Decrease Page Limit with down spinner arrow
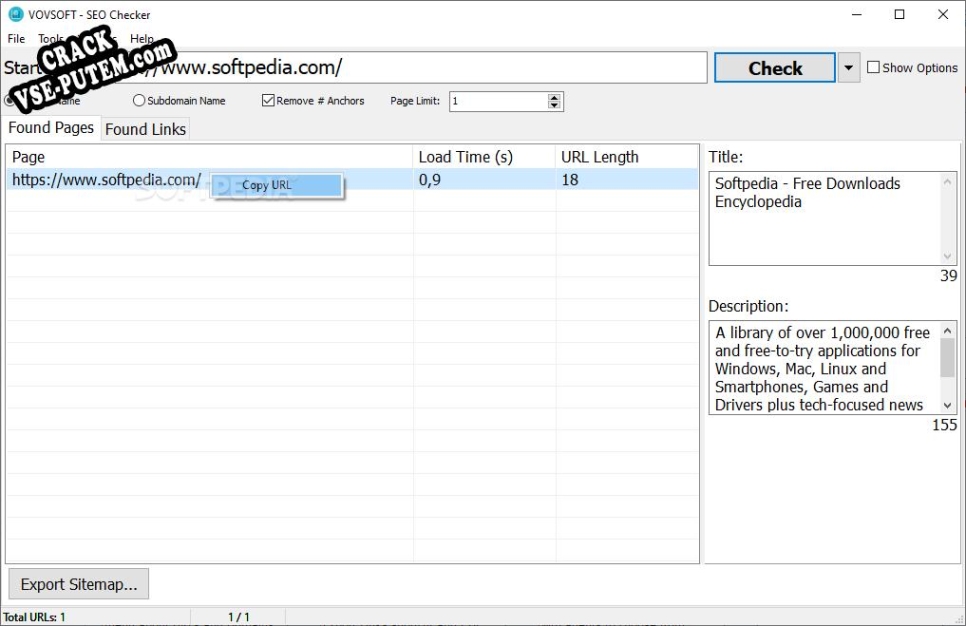This screenshot has height=626, width=966. point(554,106)
